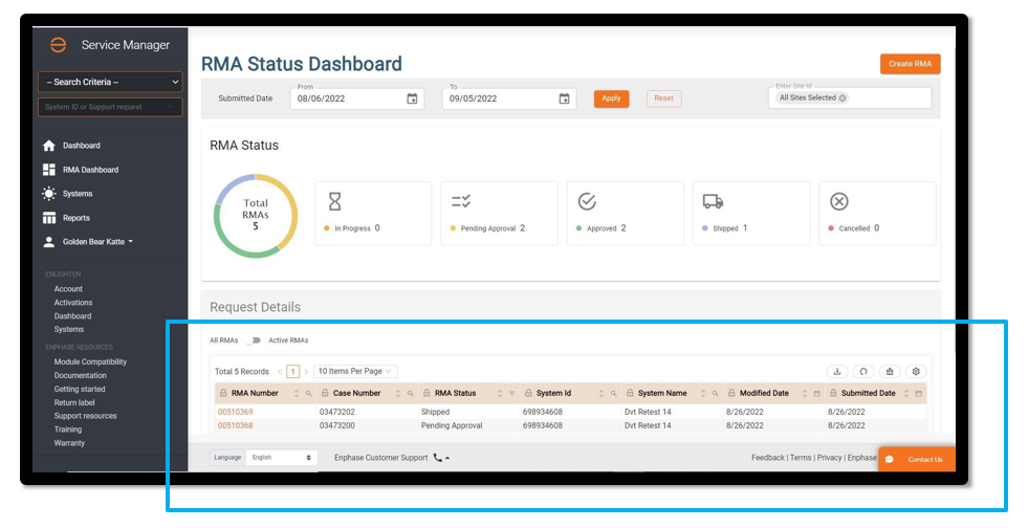The image size is (1028, 528).
Task: Open Dashboard via the home icon
Action: (x=49, y=146)
